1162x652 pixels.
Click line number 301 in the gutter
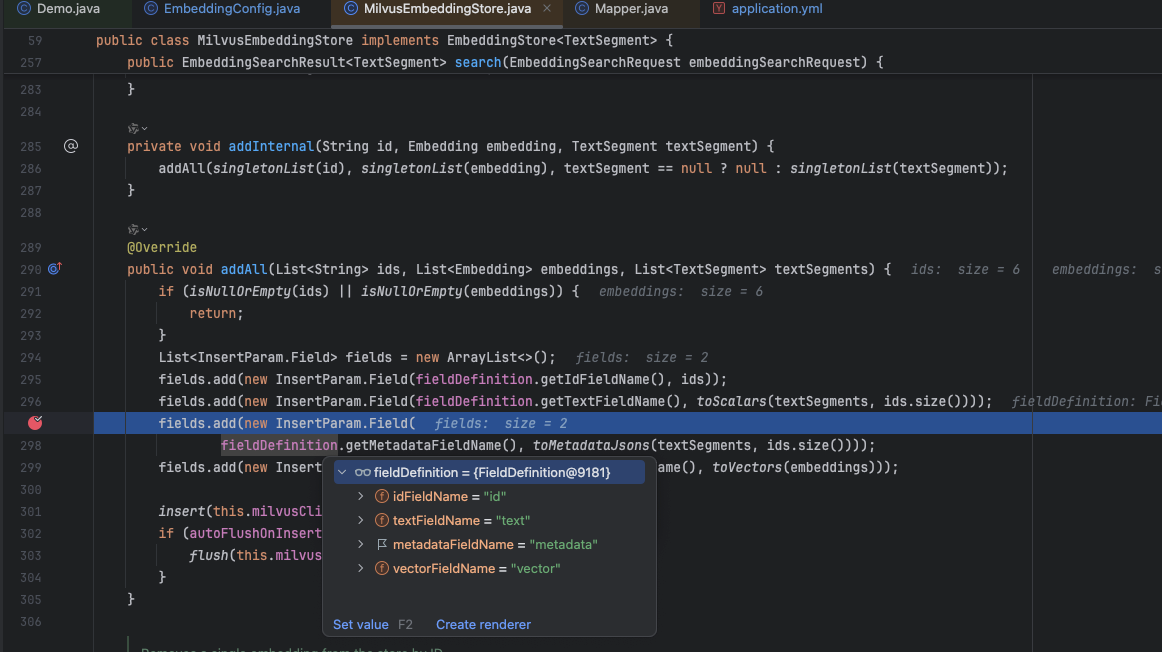(x=31, y=512)
